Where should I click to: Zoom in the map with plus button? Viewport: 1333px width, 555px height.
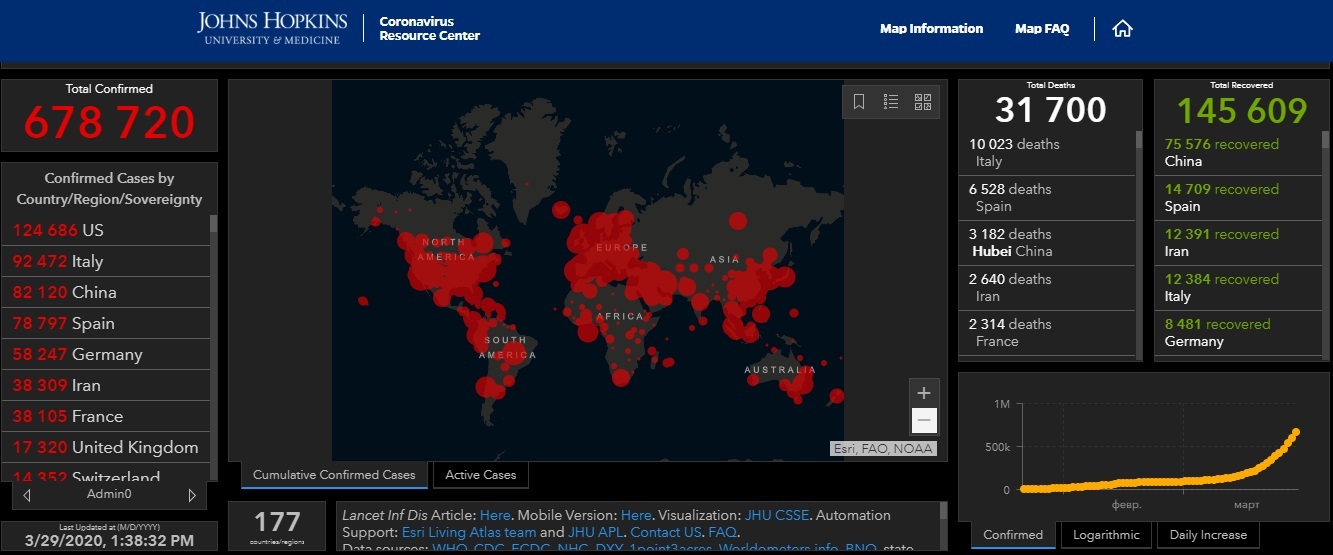924,393
